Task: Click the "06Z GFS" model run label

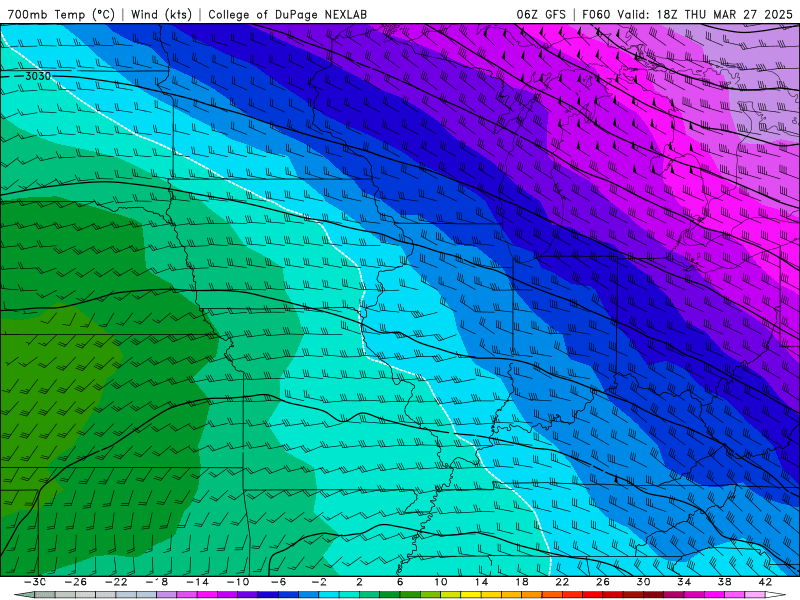Action: [x=541, y=14]
